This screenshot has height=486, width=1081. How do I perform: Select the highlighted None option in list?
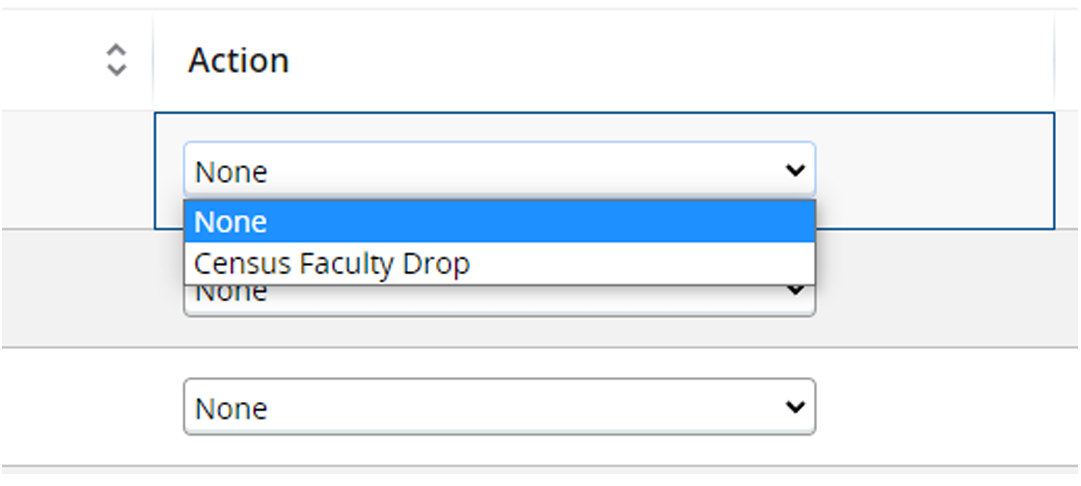(498, 221)
